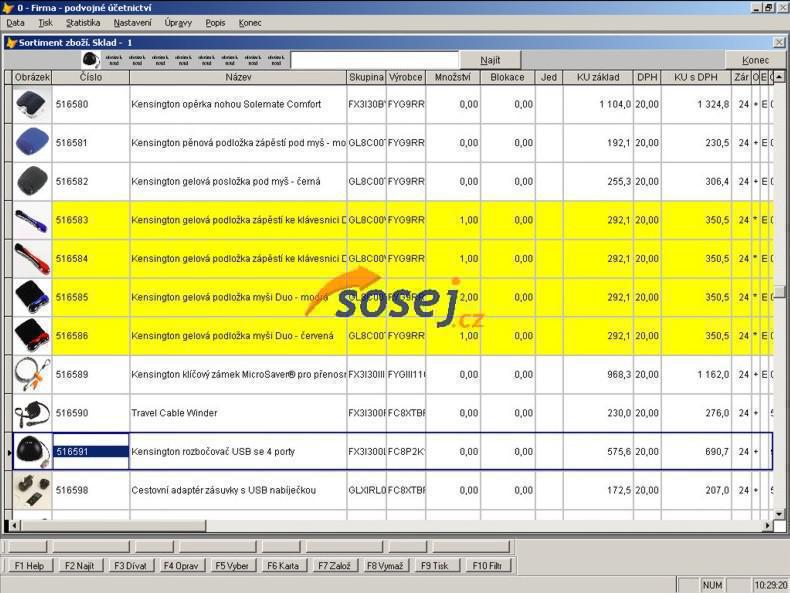This screenshot has width=790, height=593.
Task: Select thumbnail of item 516585 mouse pad
Action: coord(32,297)
